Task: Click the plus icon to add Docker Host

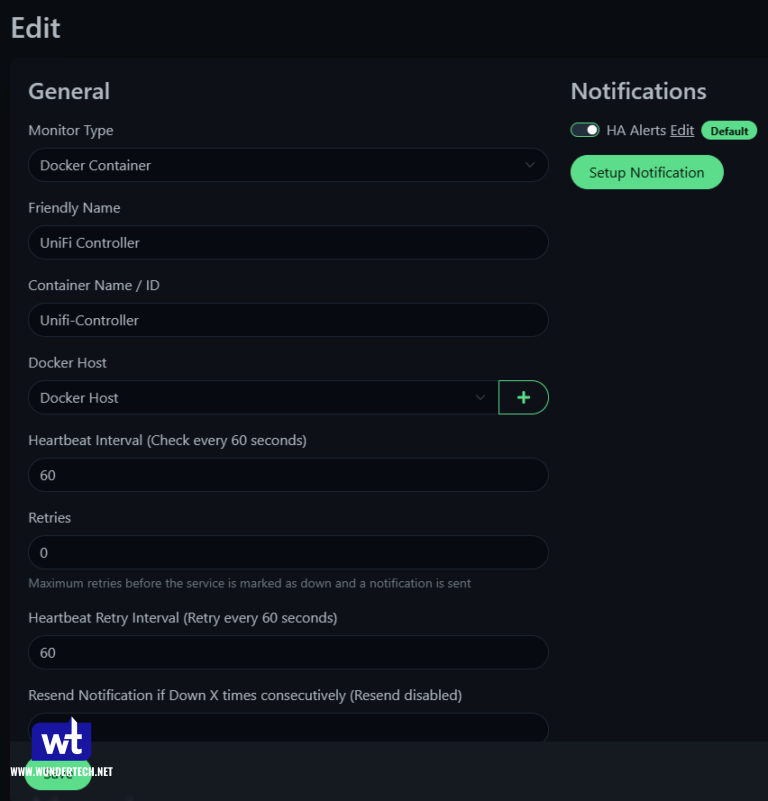Action: pyautogui.click(x=523, y=397)
